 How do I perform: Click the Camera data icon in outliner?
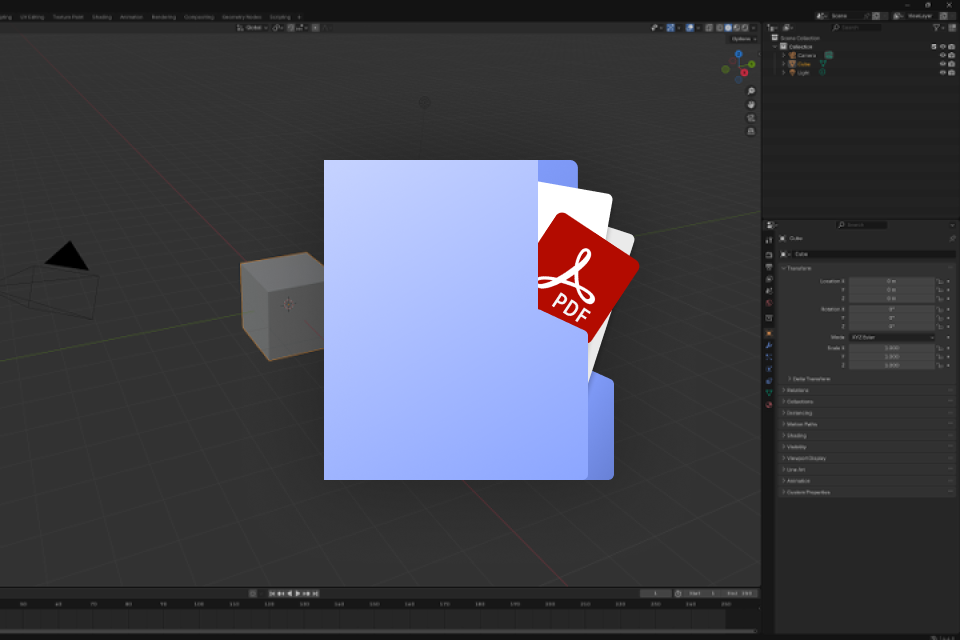tap(828, 55)
